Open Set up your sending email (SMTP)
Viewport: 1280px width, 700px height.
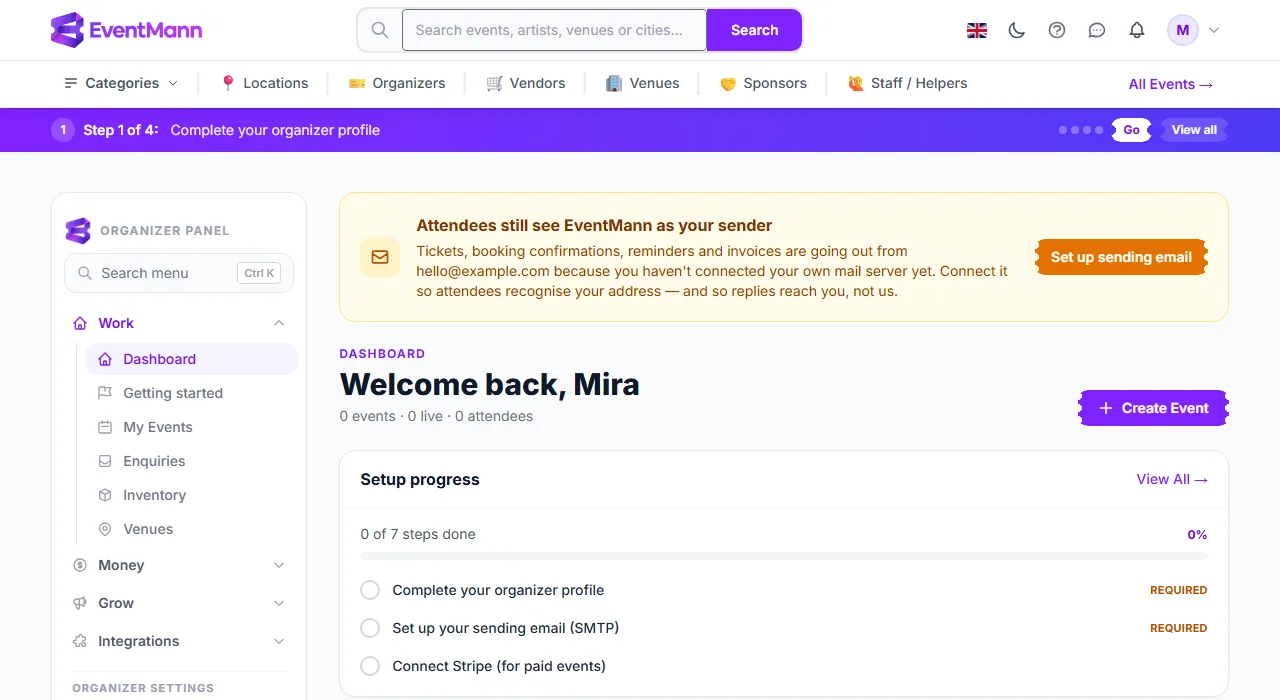click(x=506, y=628)
